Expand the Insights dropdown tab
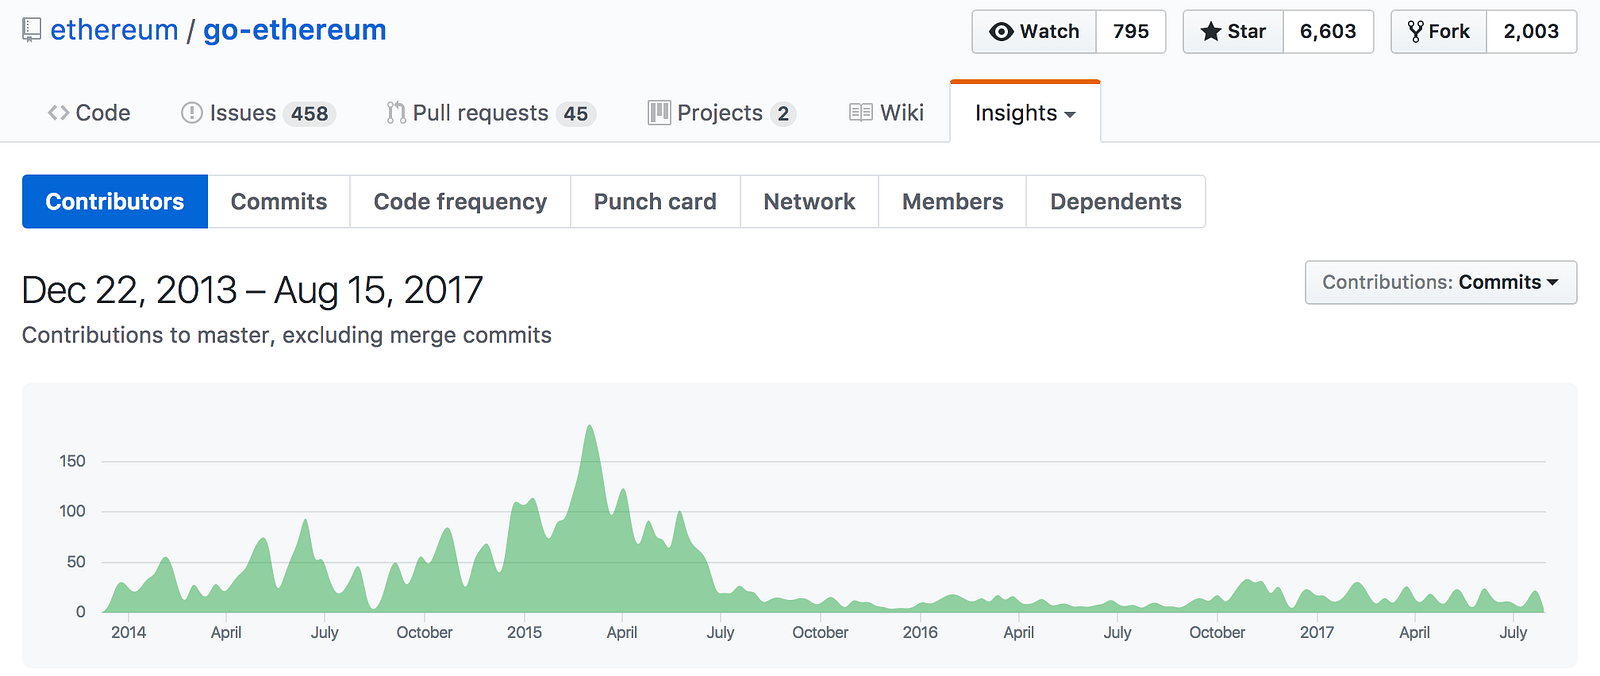1600x676 pixels. tap(1025, 113)
